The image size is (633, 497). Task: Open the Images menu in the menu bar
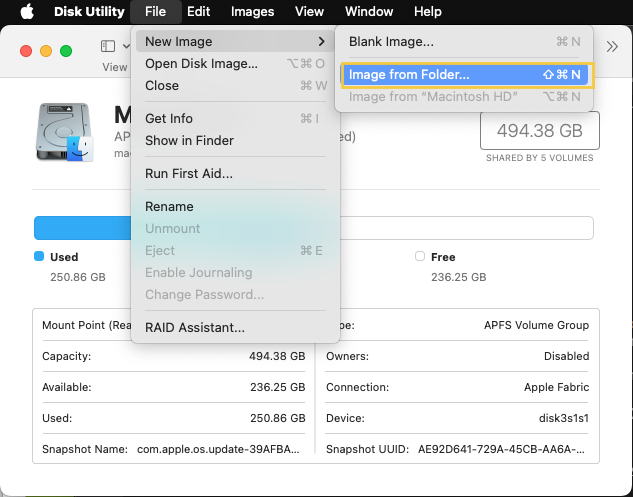click(252, 12)
